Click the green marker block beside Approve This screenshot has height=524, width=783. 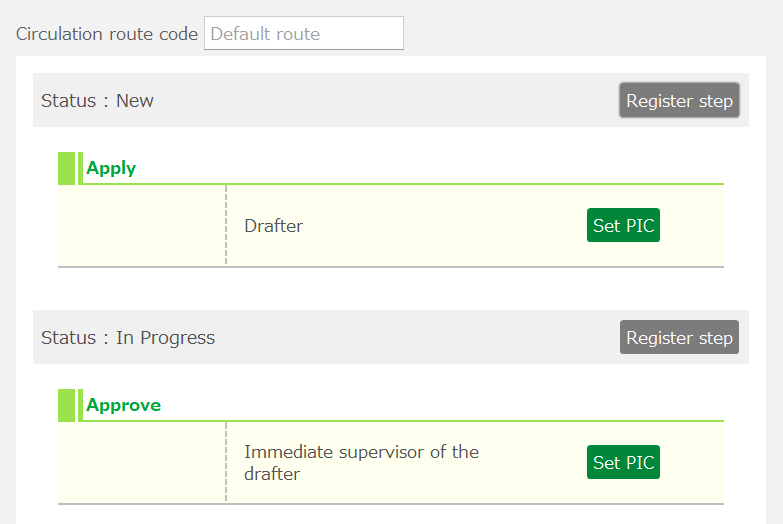click(66, 405)
